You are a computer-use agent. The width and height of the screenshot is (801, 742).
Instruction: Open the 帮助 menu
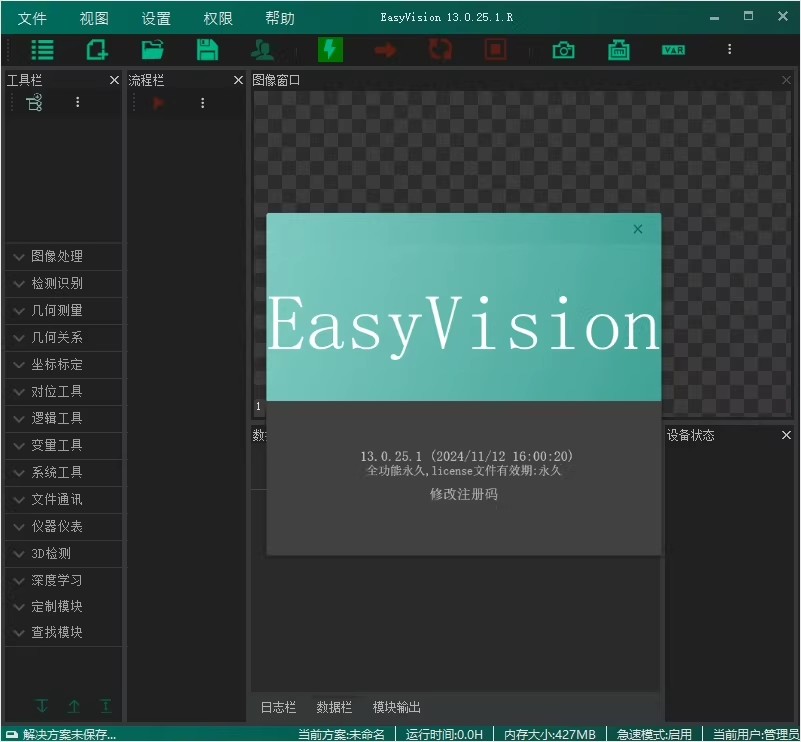280,18
